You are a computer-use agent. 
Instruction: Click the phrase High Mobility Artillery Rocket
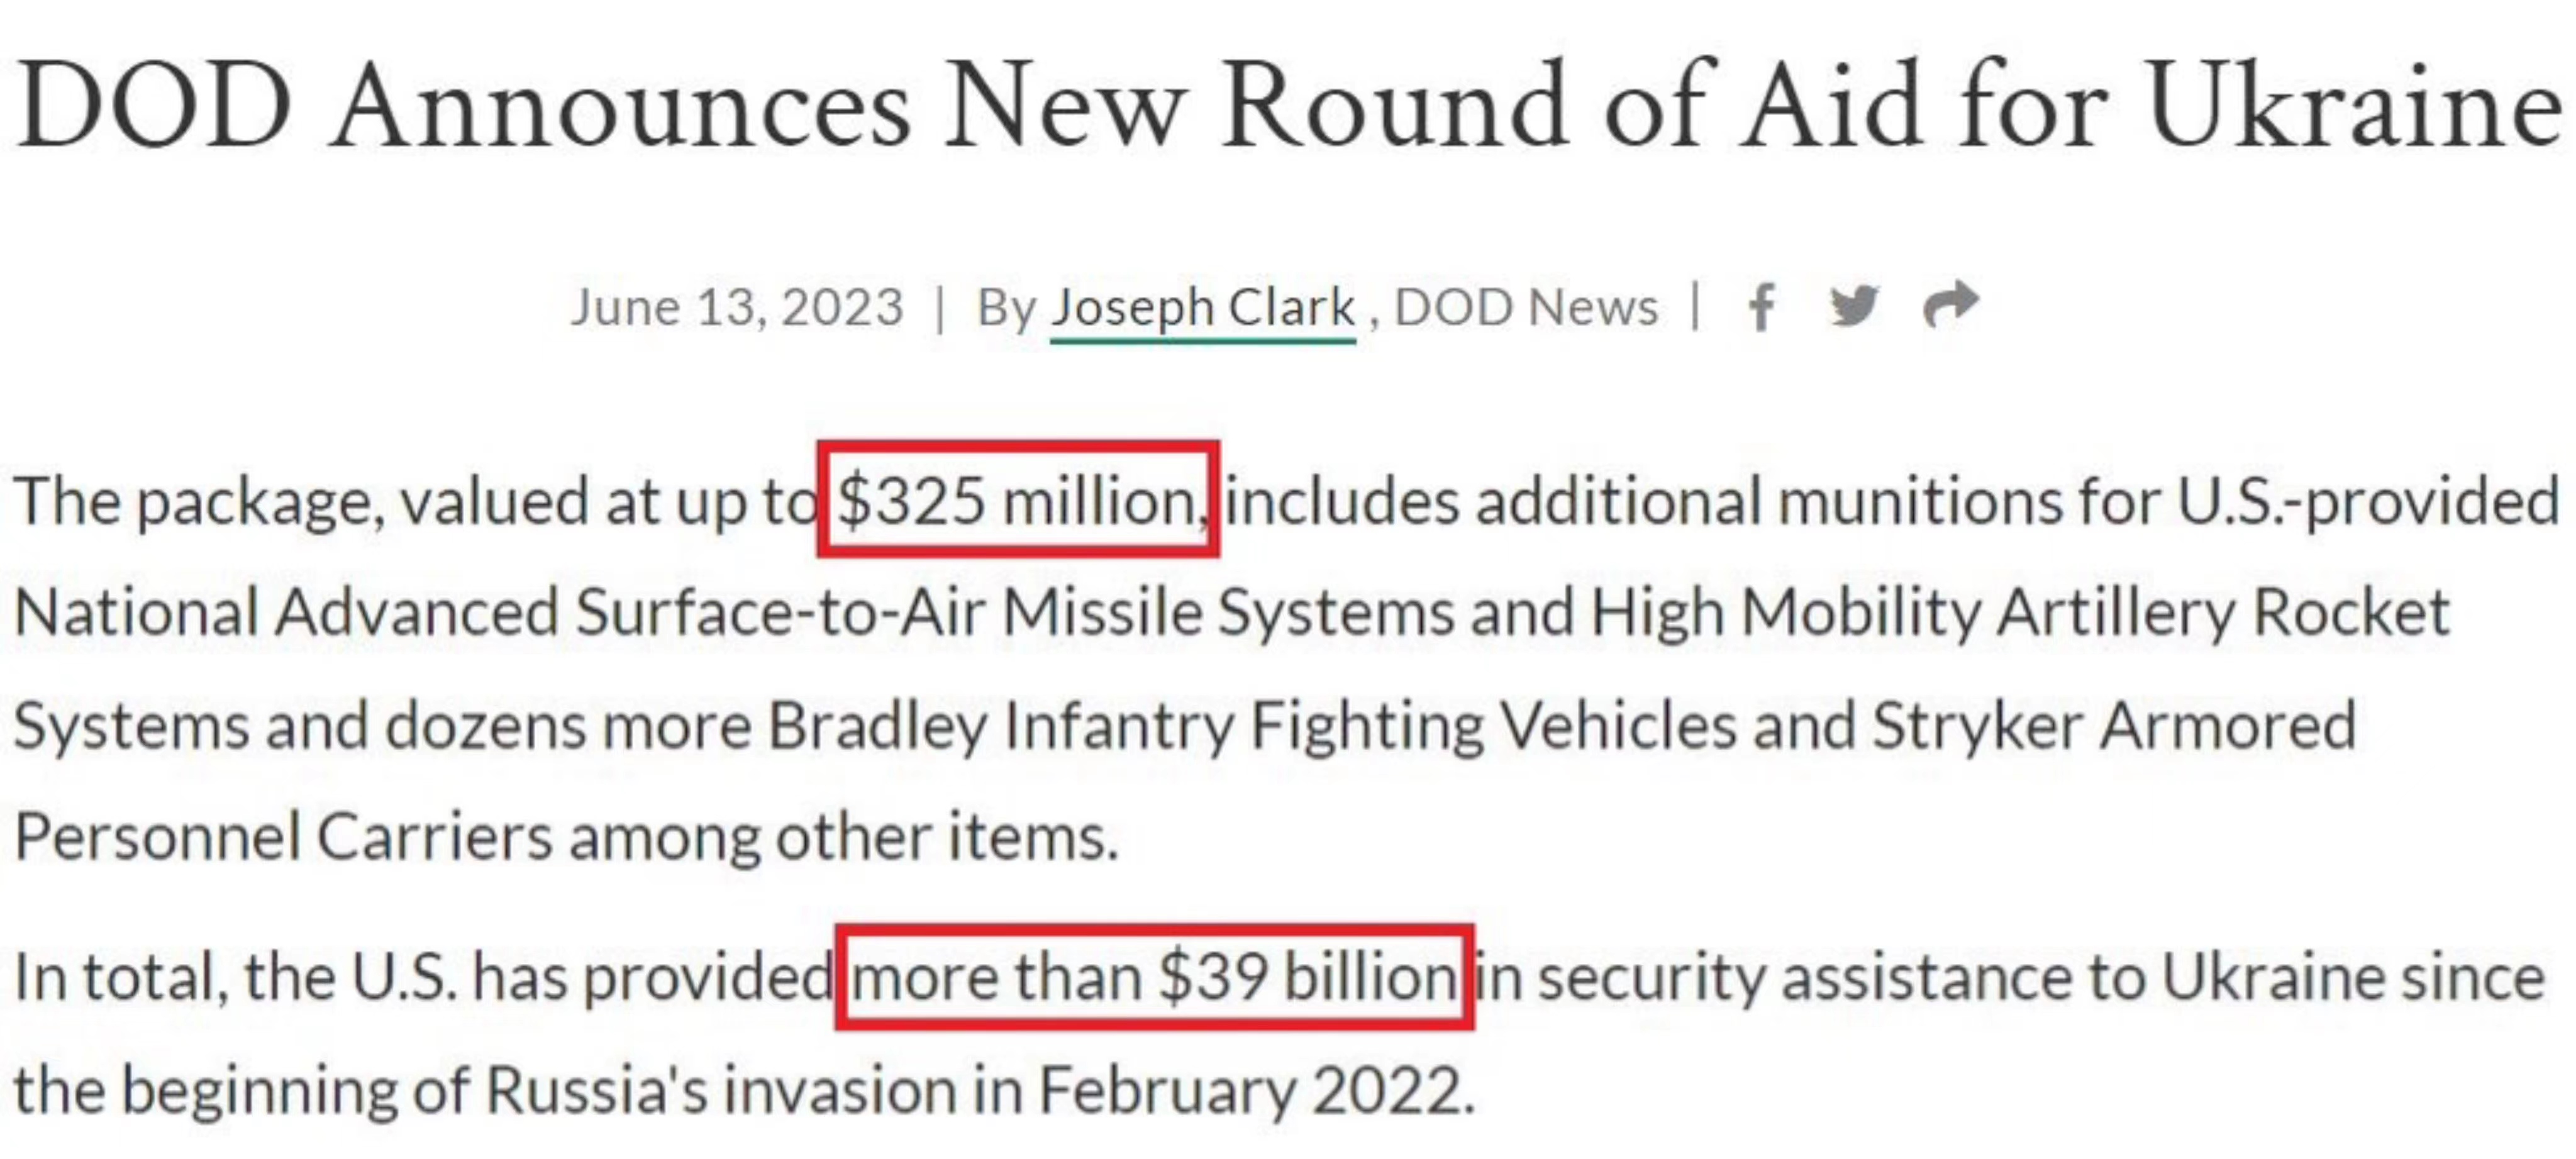pyautogui.click(x=2020, y=612)
